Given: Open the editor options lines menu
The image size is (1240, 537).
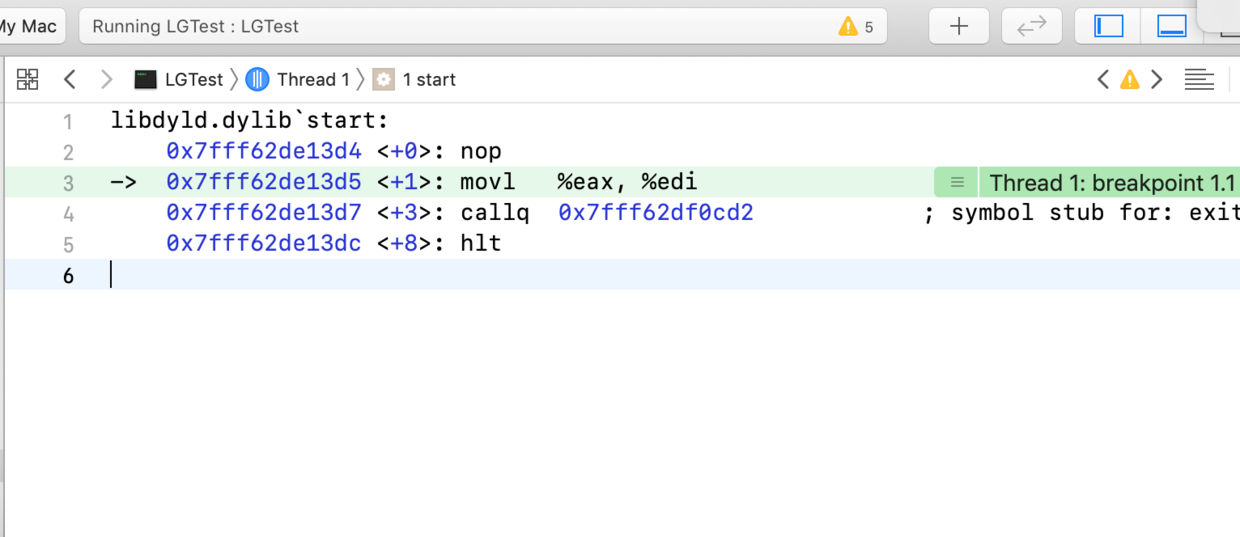Looking at the screenshot, I should click(1199, 79).
